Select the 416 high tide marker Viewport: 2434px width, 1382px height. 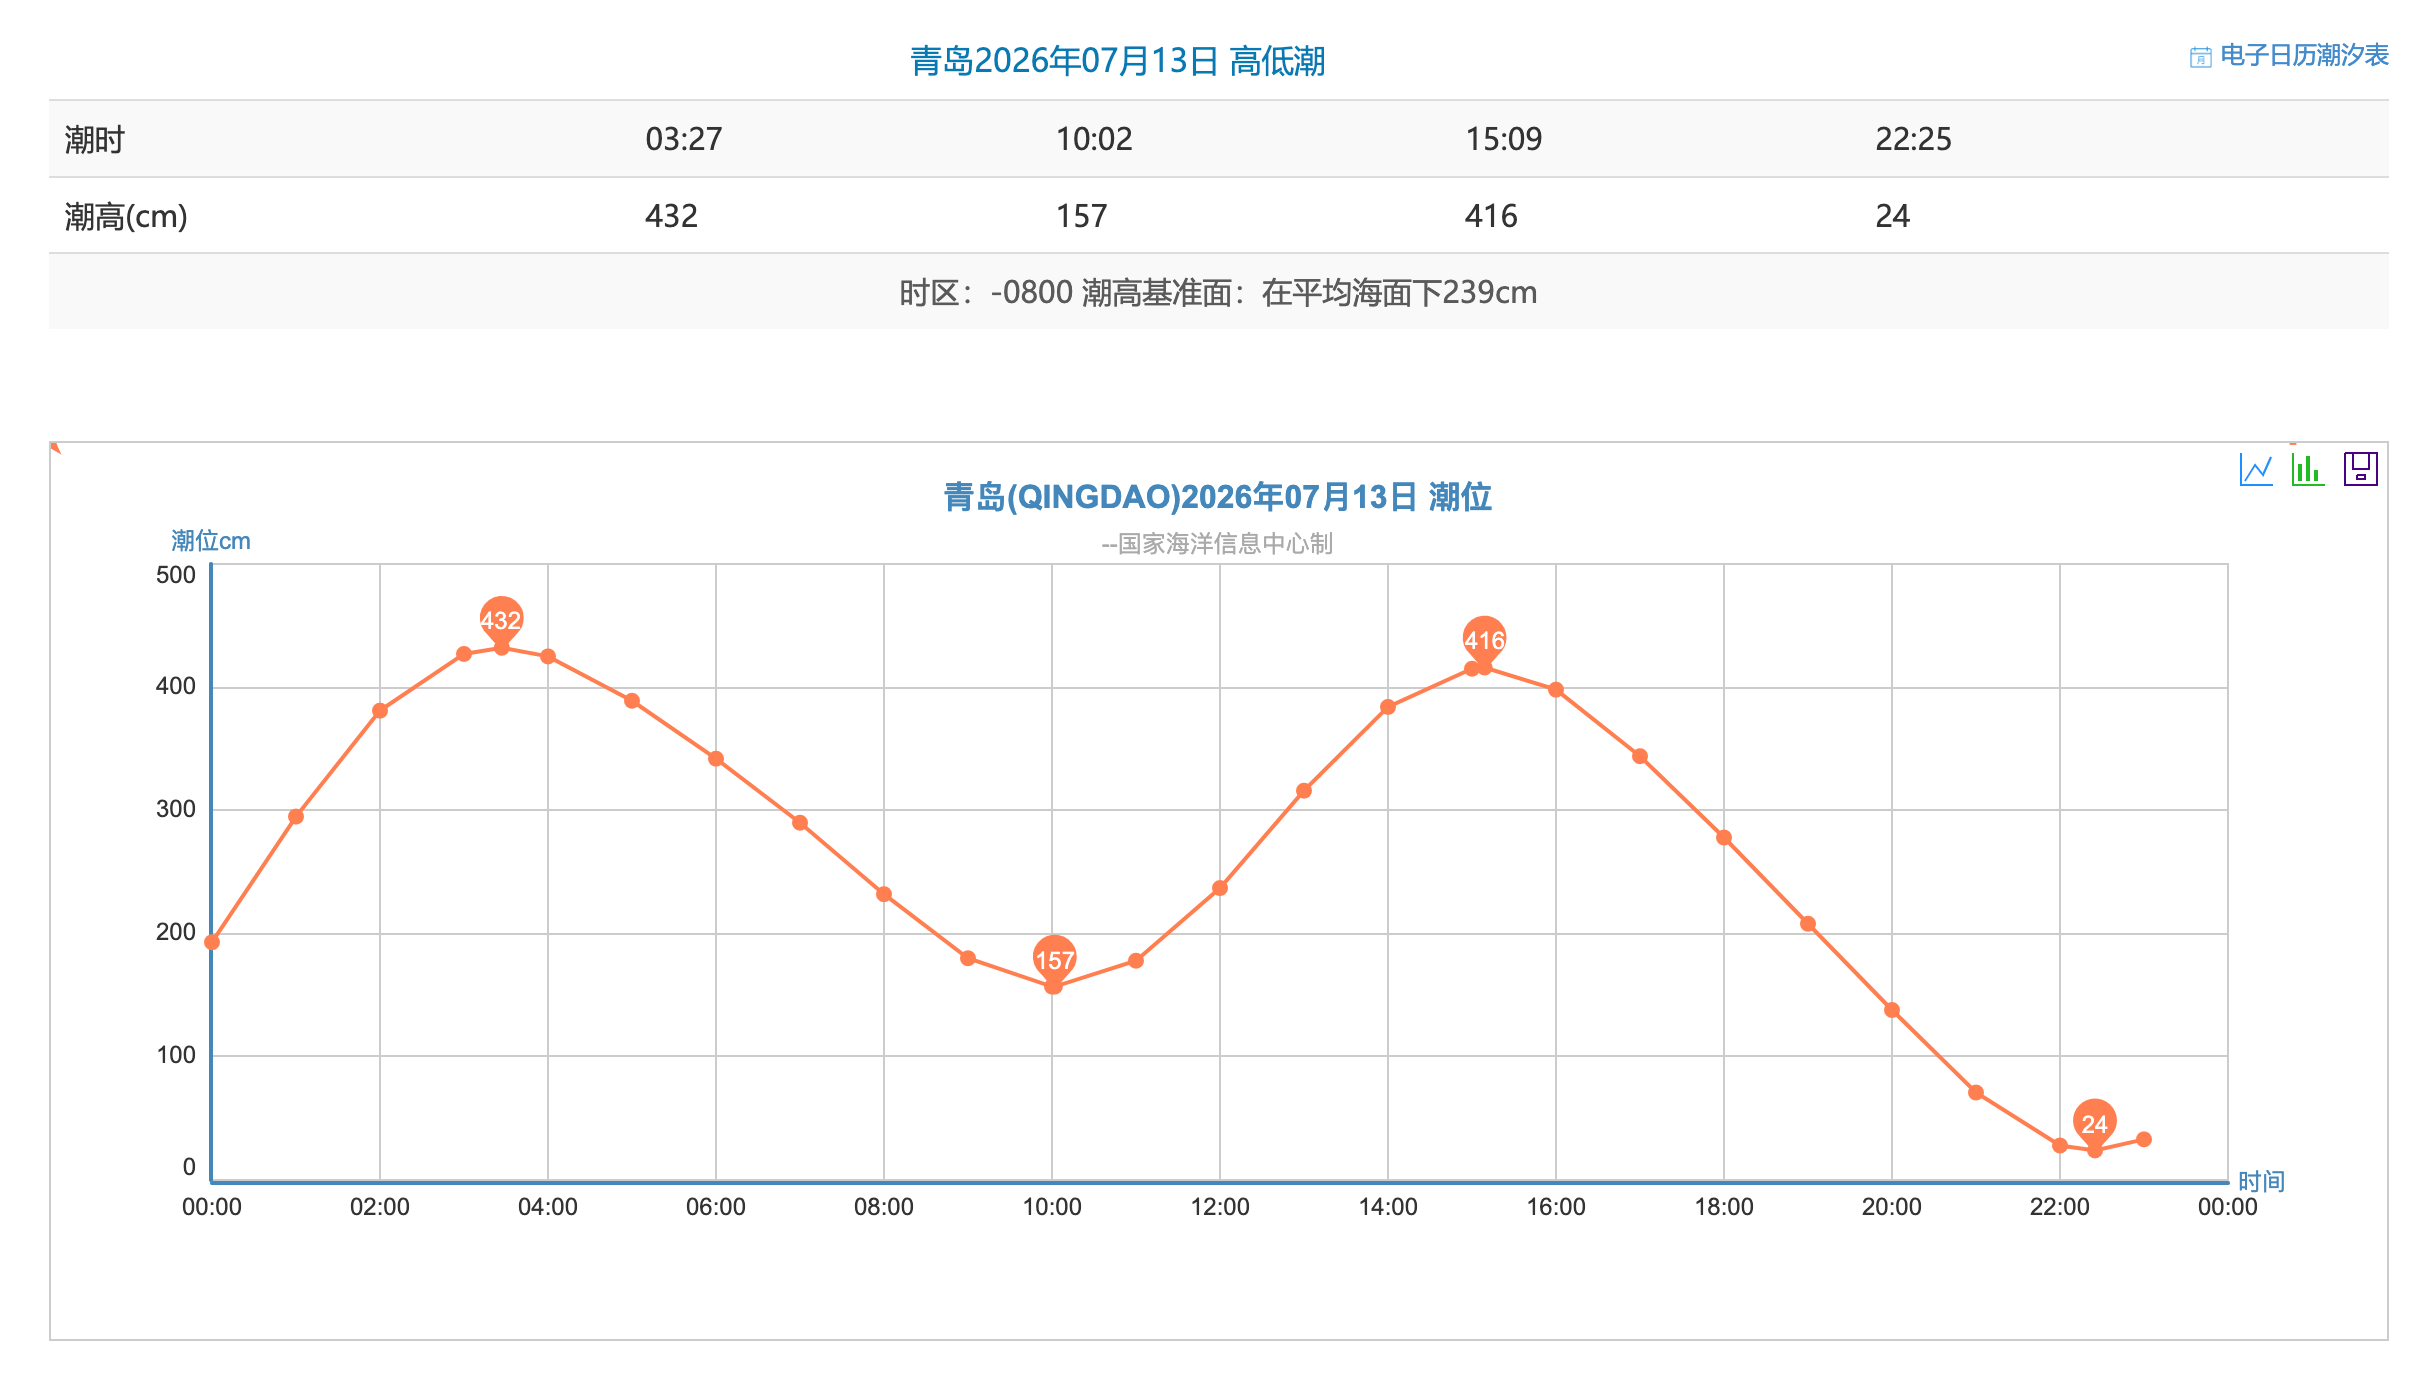(1484, 641)
